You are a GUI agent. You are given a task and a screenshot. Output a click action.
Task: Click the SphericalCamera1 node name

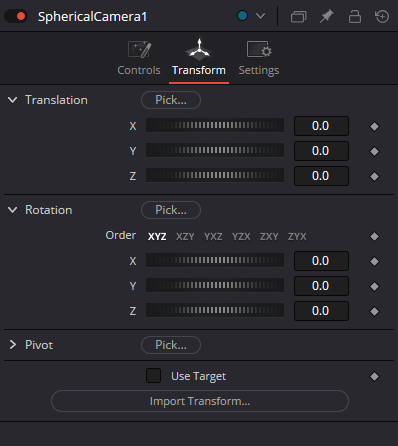(92, 16)
